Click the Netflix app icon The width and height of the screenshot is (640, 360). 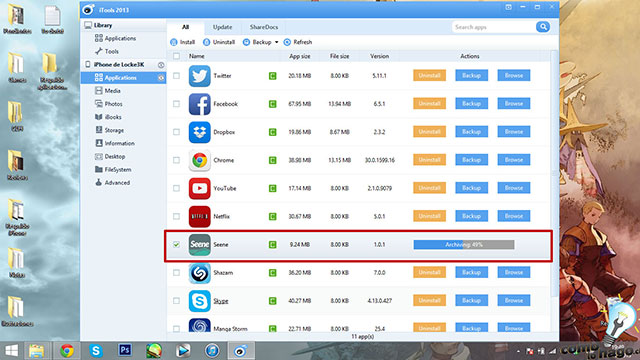click(199, 217)
